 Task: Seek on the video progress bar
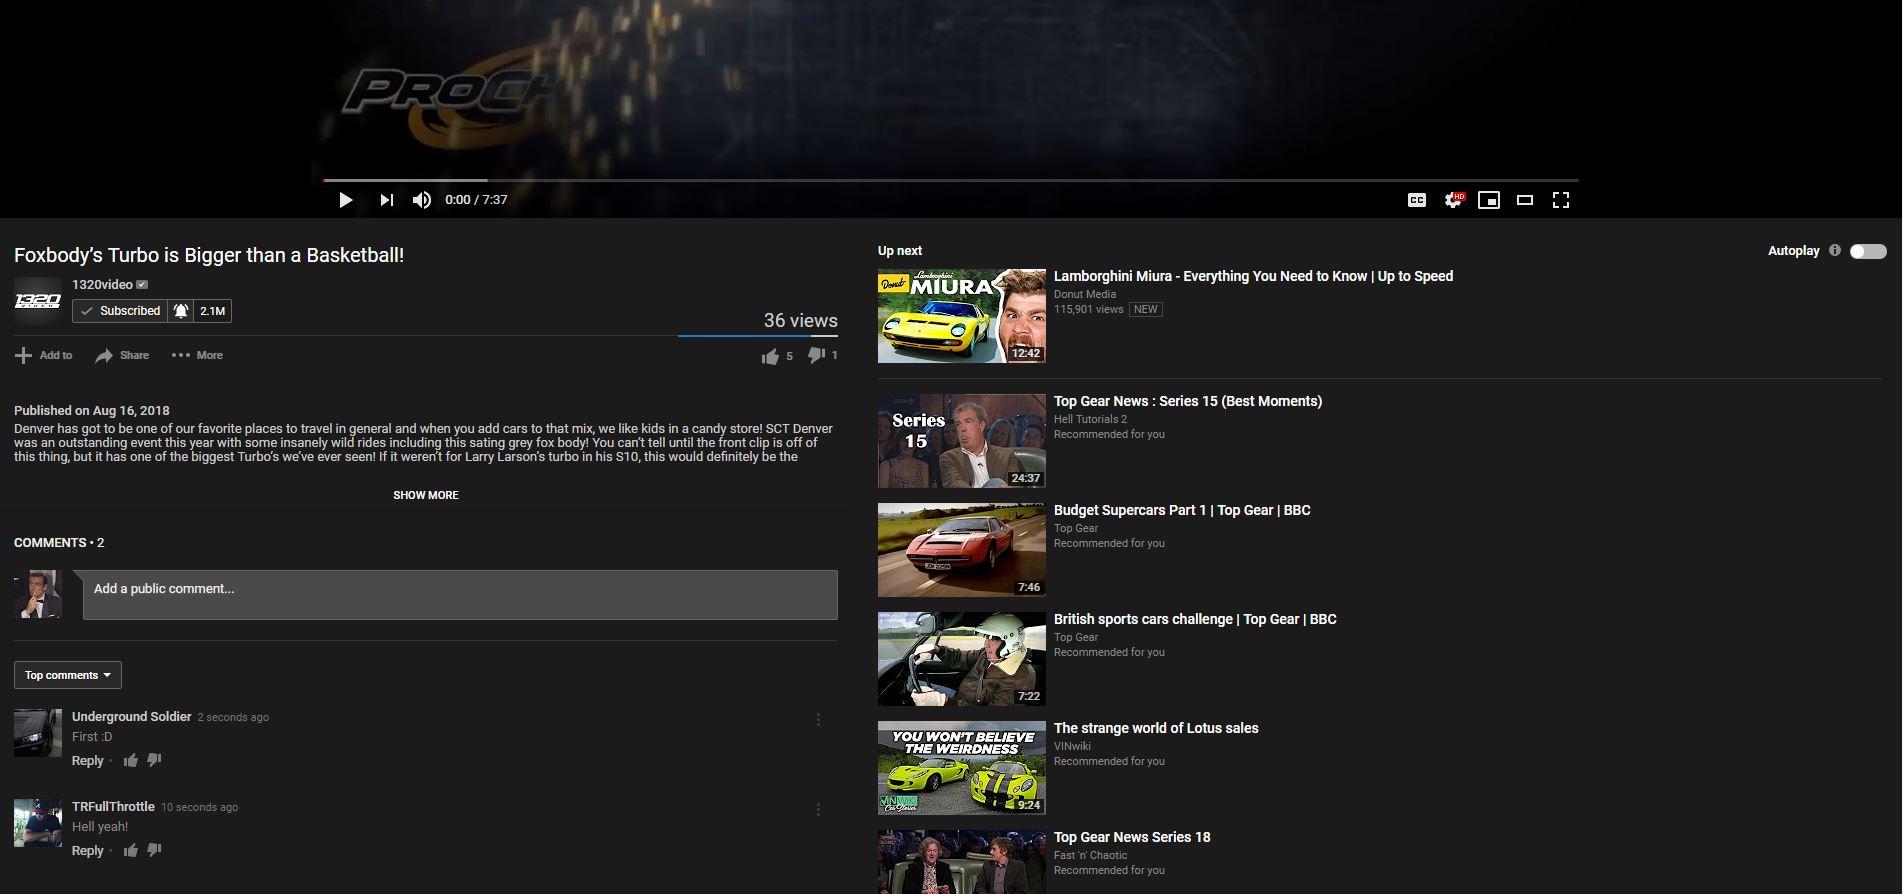click(950, 180)
